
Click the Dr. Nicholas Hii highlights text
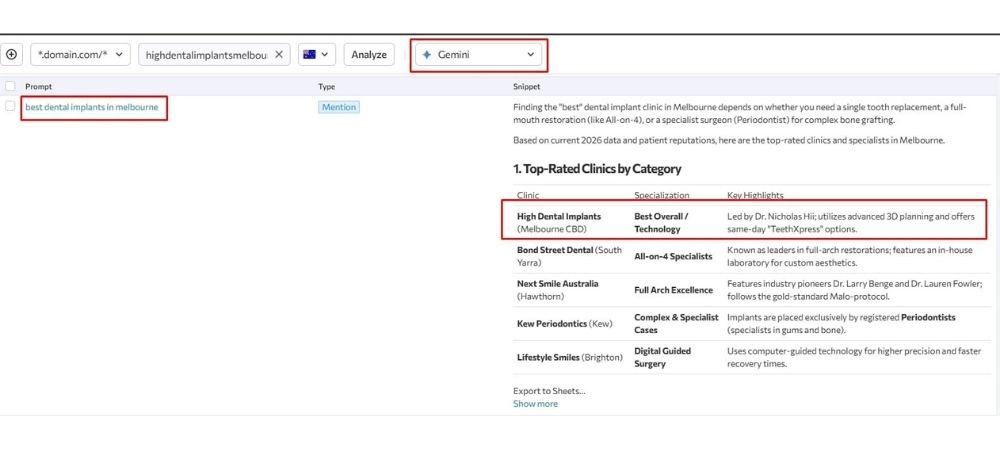[x=851, y=223]
